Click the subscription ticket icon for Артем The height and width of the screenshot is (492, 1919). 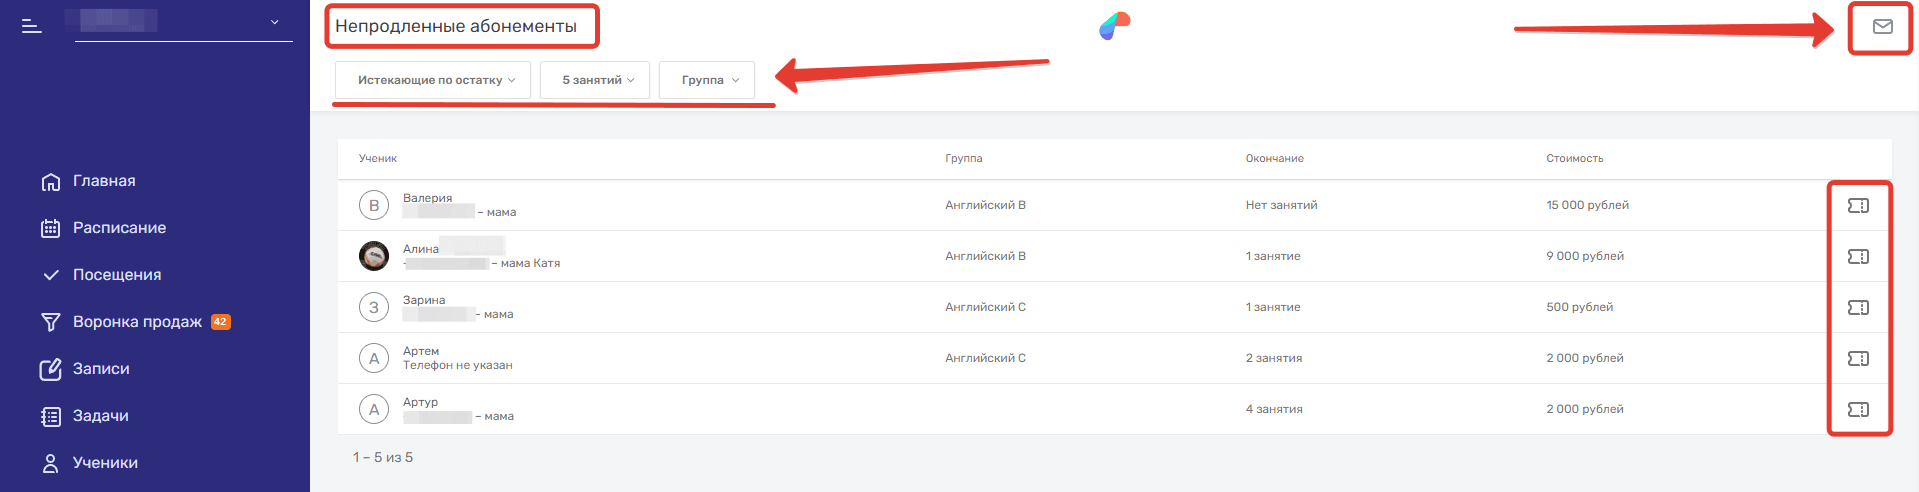(1858, 359)
